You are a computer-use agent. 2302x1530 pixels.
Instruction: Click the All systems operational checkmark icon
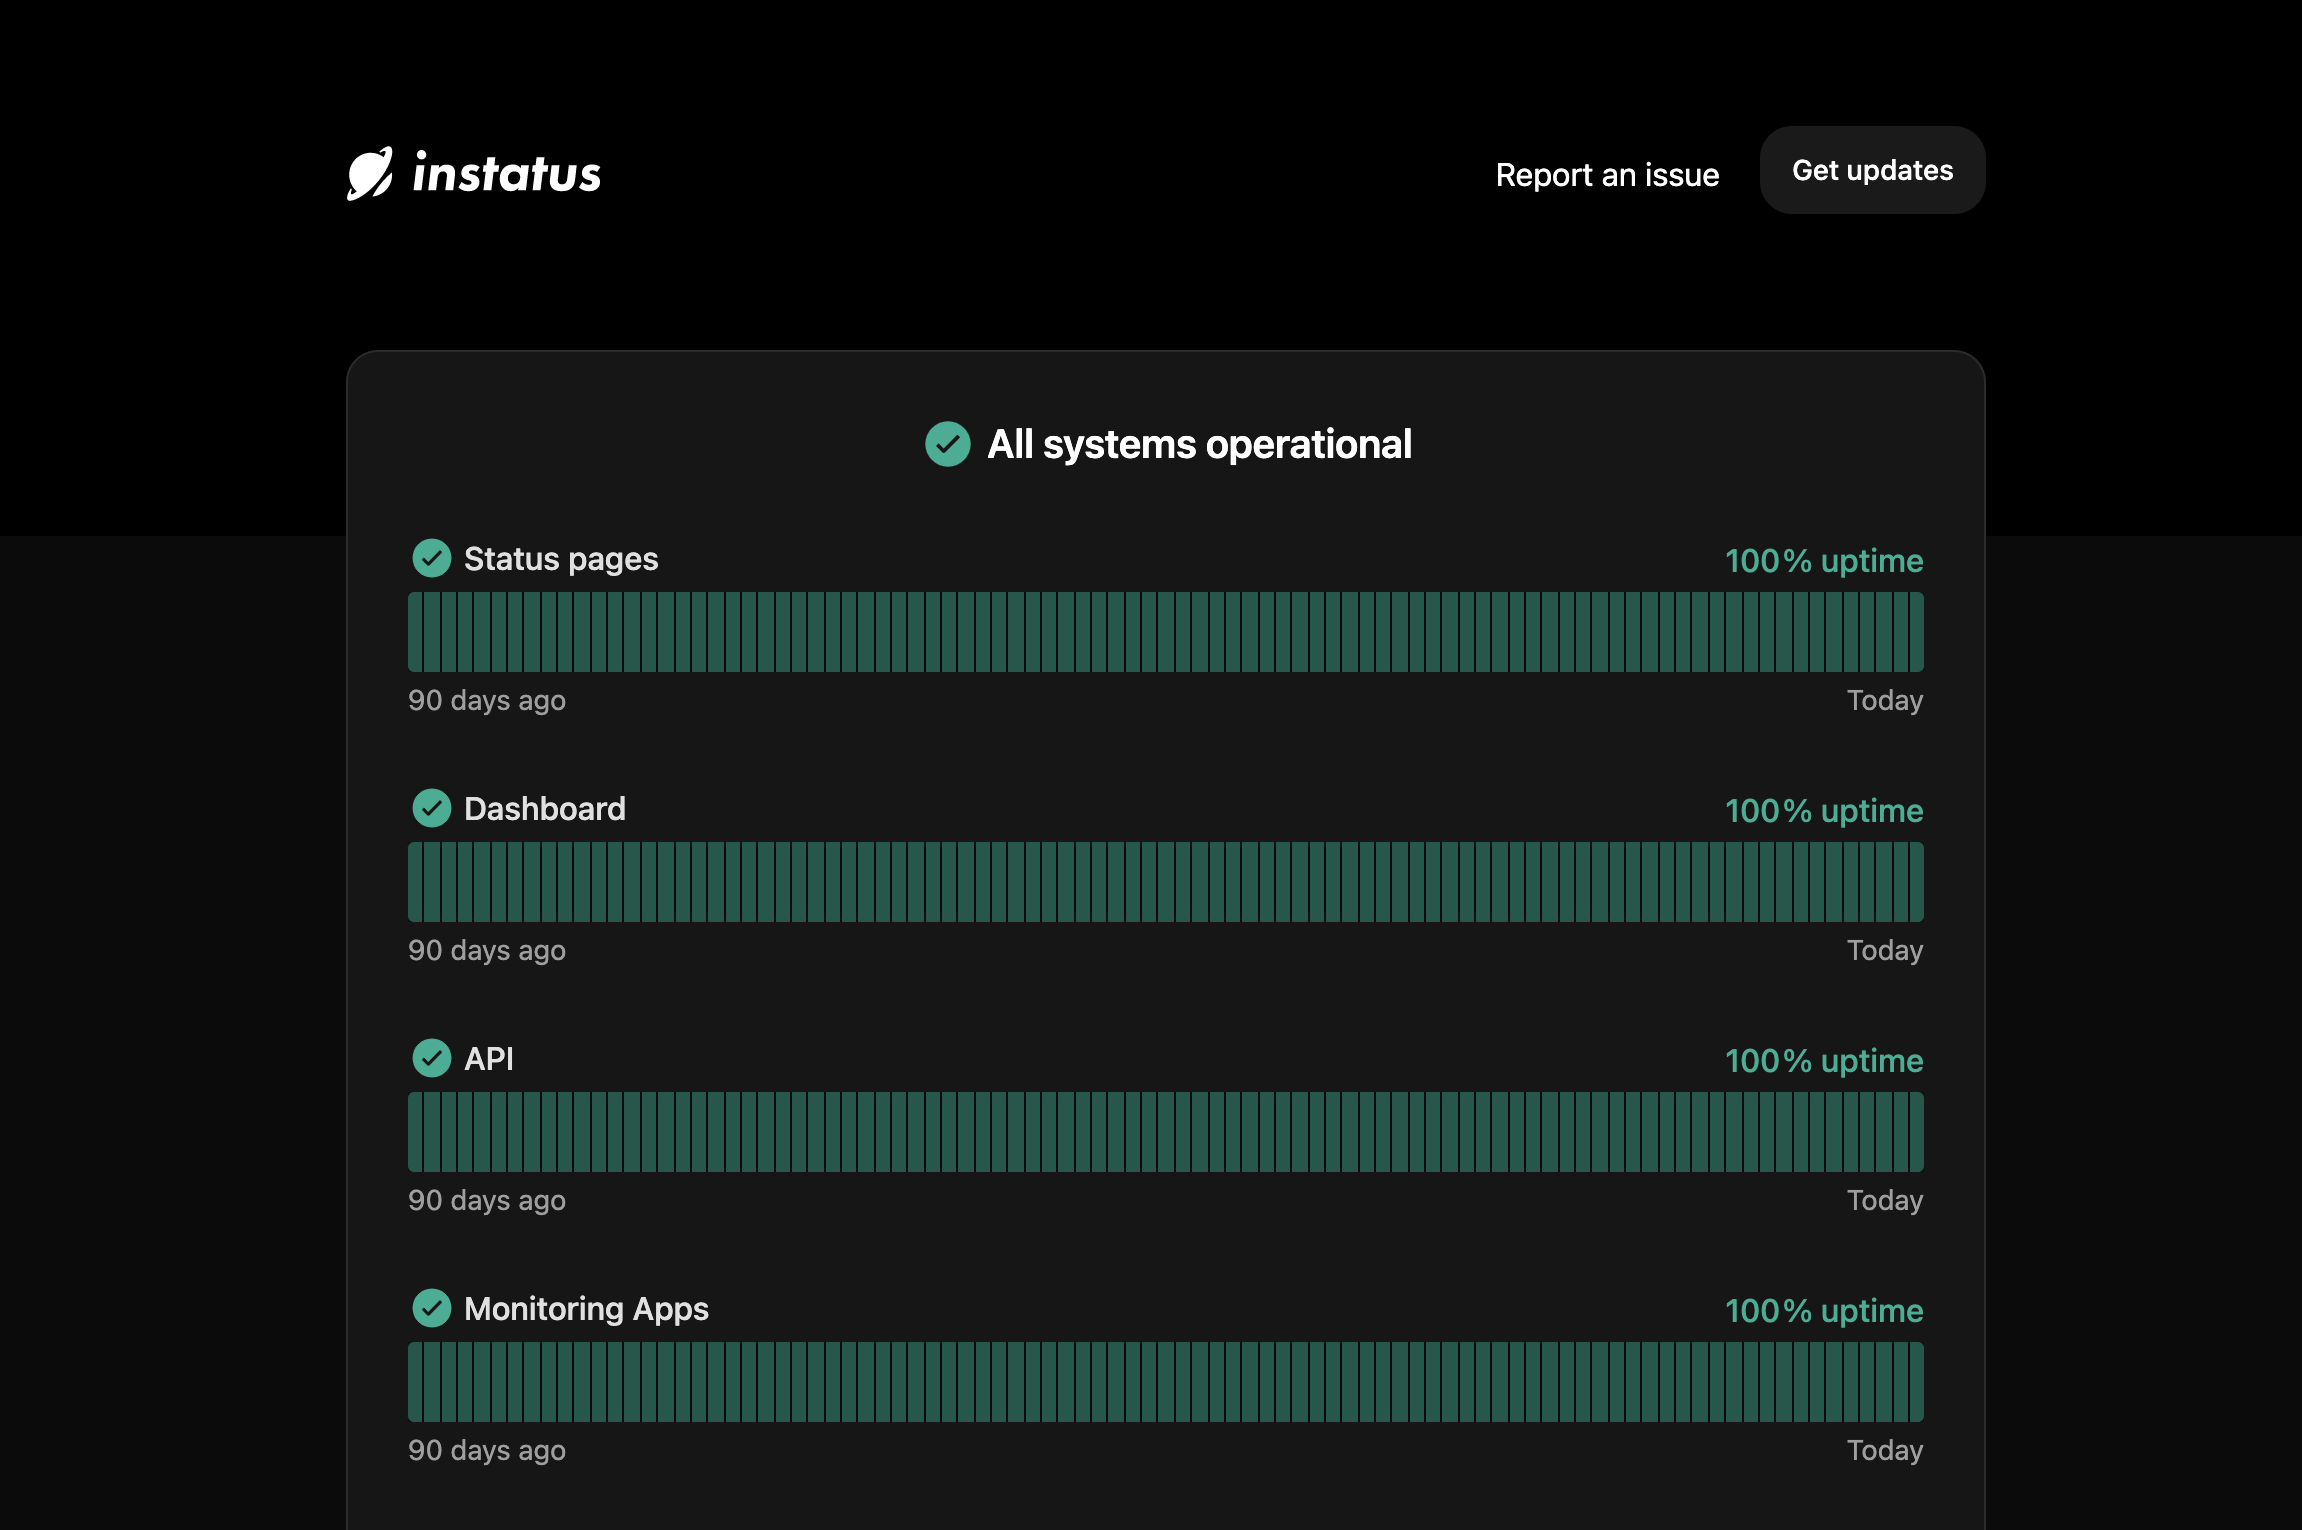tap(948, 444)
